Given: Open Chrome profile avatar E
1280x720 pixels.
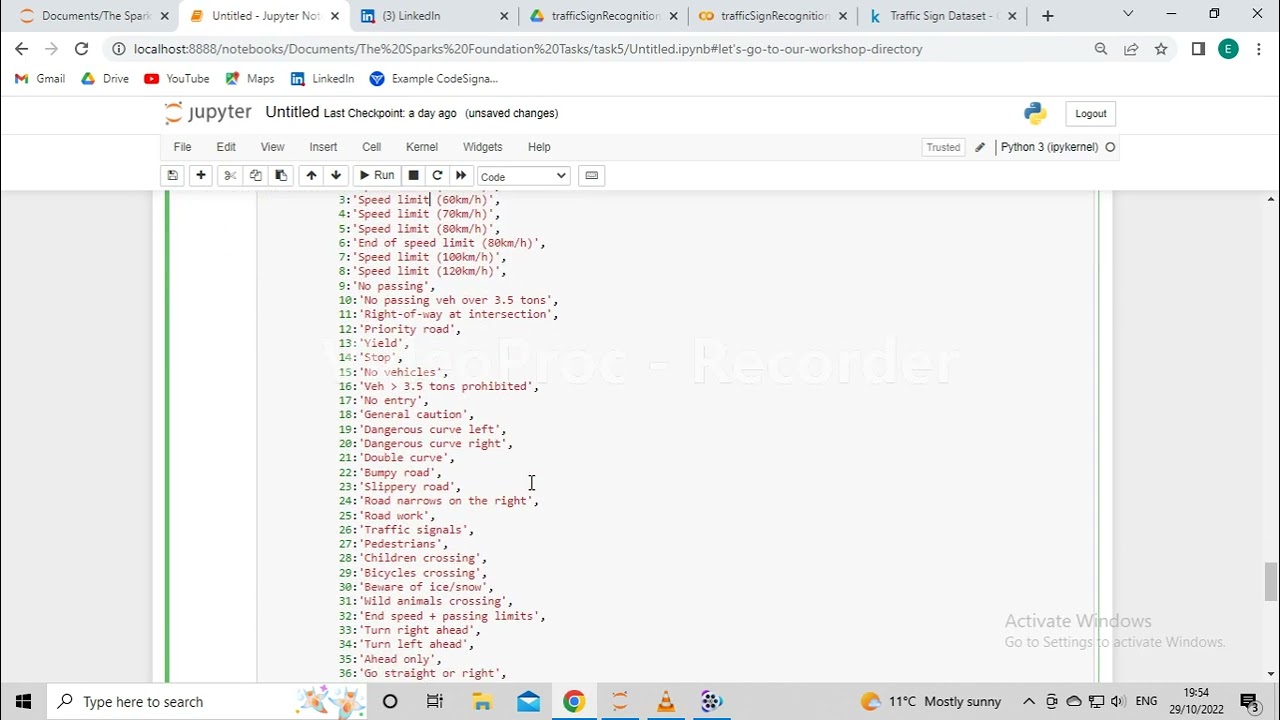Looking at the screenshot, I should tap(1228, 49).
